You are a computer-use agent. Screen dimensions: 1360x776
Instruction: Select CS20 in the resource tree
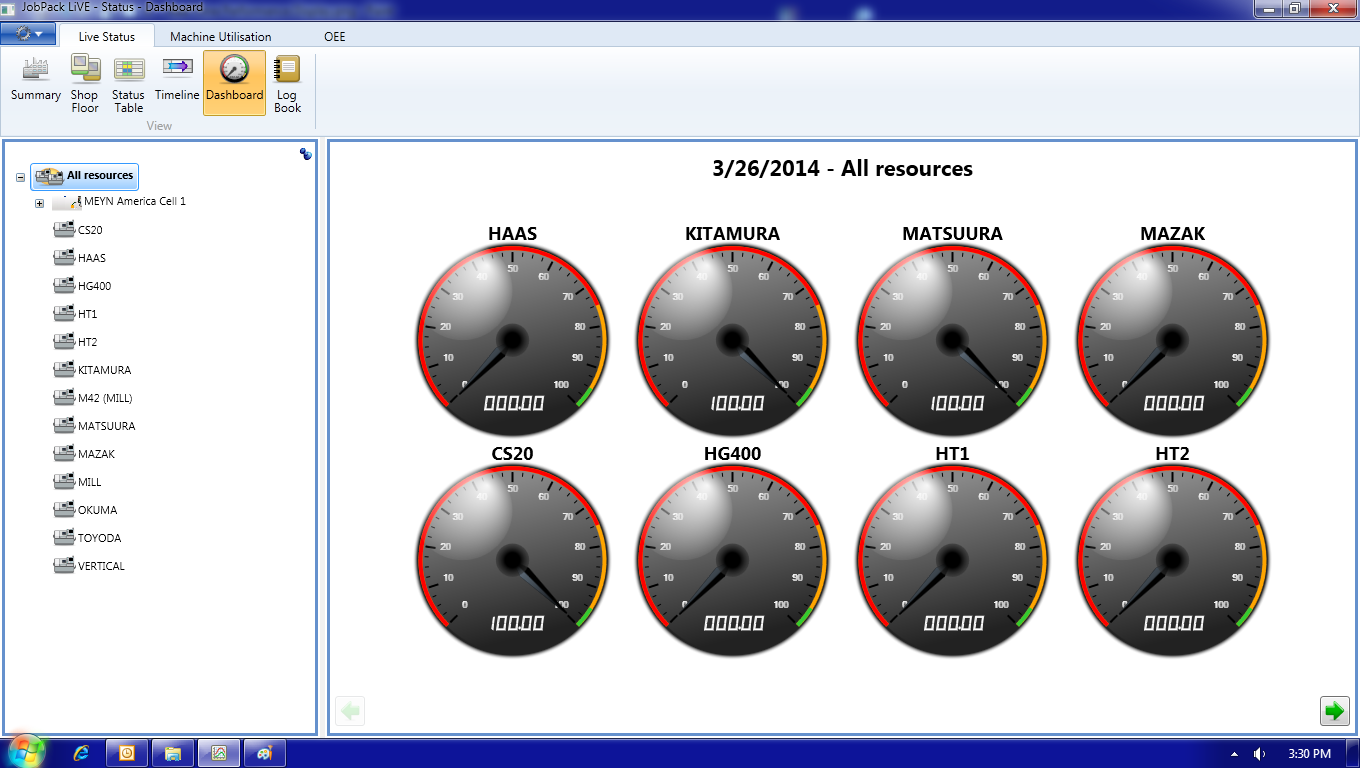point(78,230)
